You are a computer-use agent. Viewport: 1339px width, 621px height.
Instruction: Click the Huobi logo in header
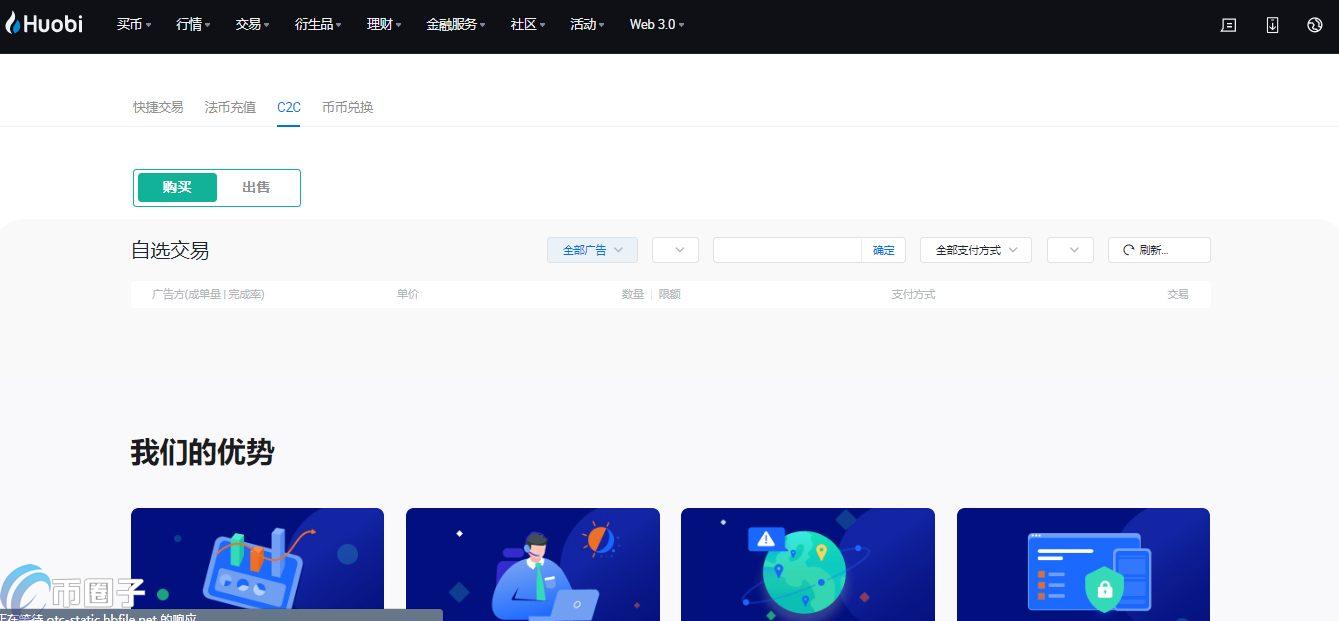coord(44,24)
